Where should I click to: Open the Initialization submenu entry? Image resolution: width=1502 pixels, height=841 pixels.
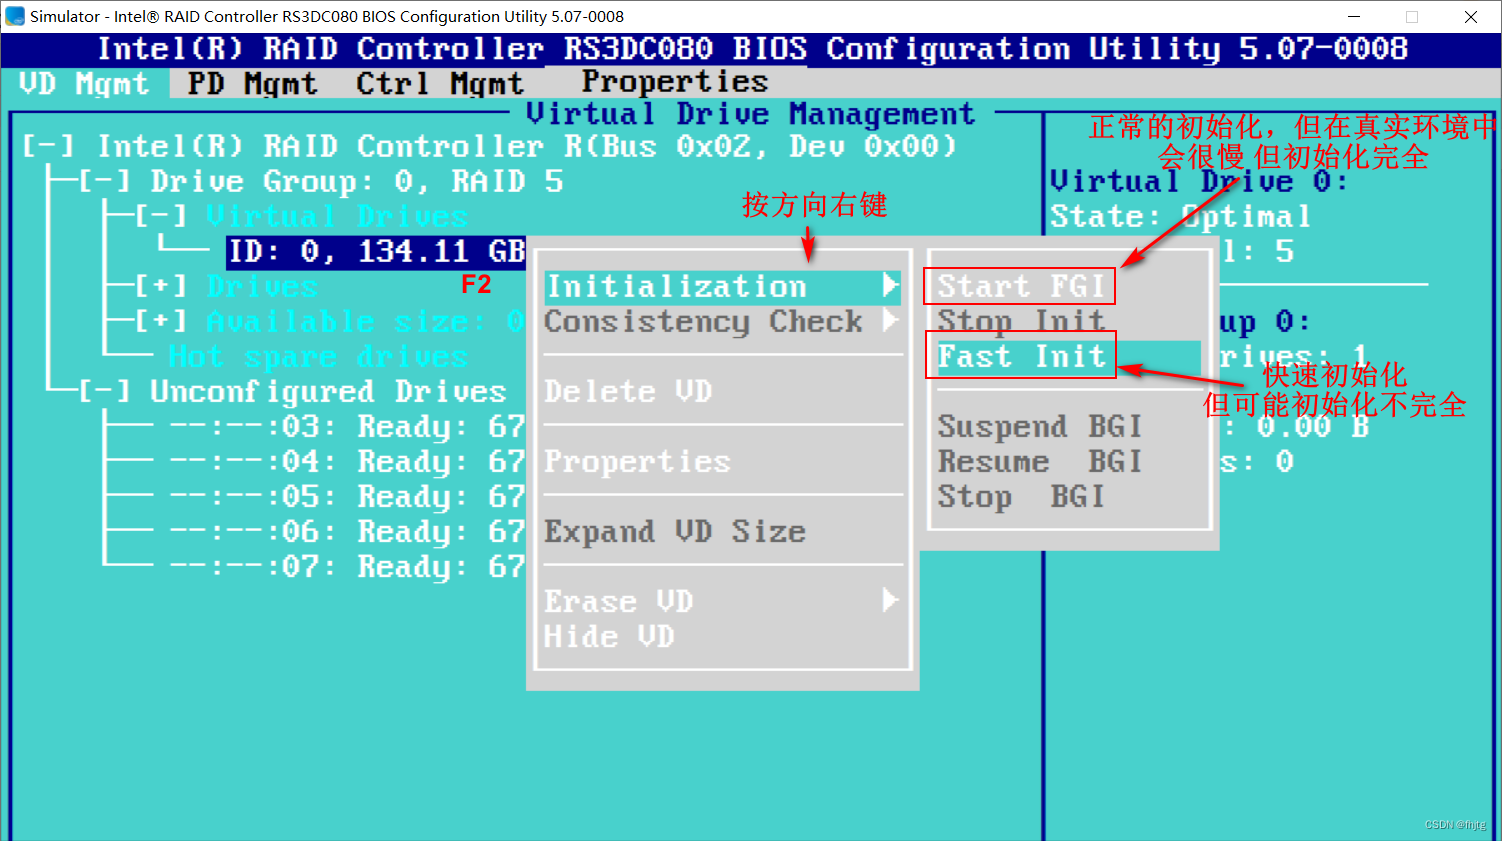[722, 287]
